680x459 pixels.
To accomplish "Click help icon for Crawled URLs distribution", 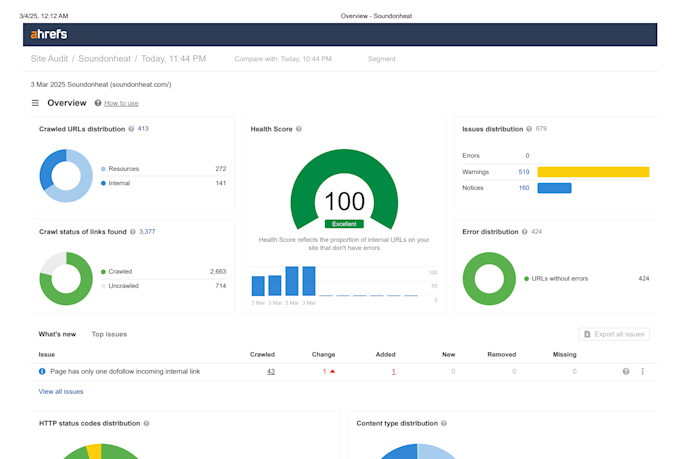I will tap(131, 129).
